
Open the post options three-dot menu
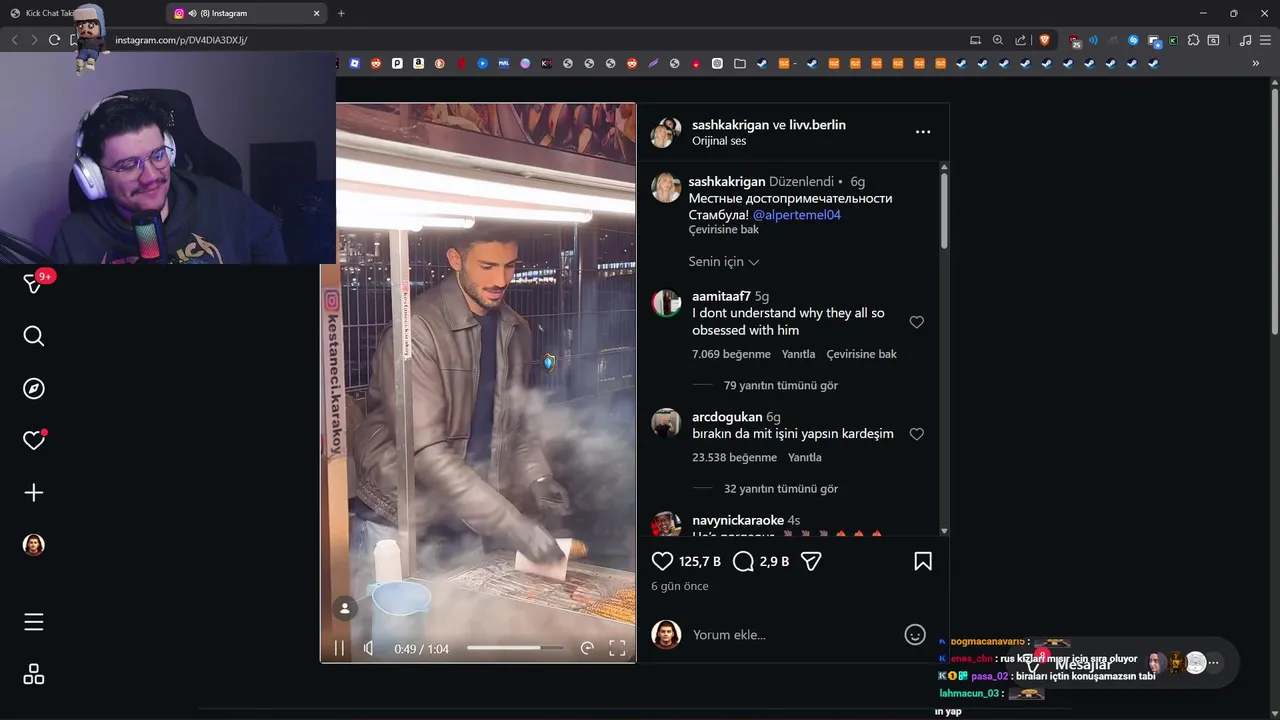(923, 132)
